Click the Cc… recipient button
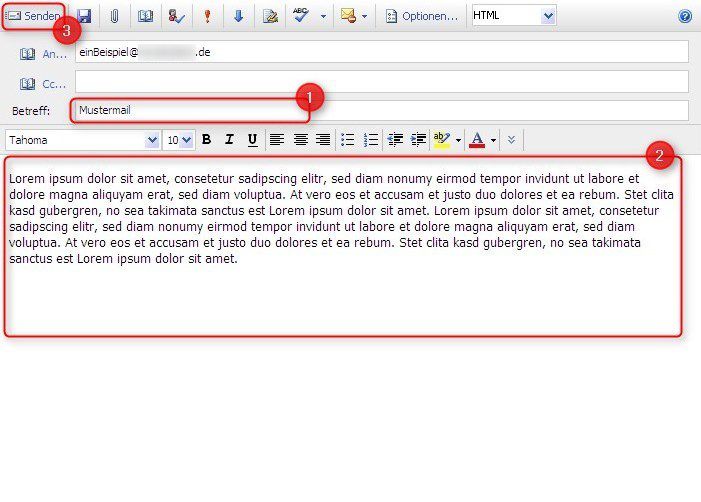 (43, 84)
